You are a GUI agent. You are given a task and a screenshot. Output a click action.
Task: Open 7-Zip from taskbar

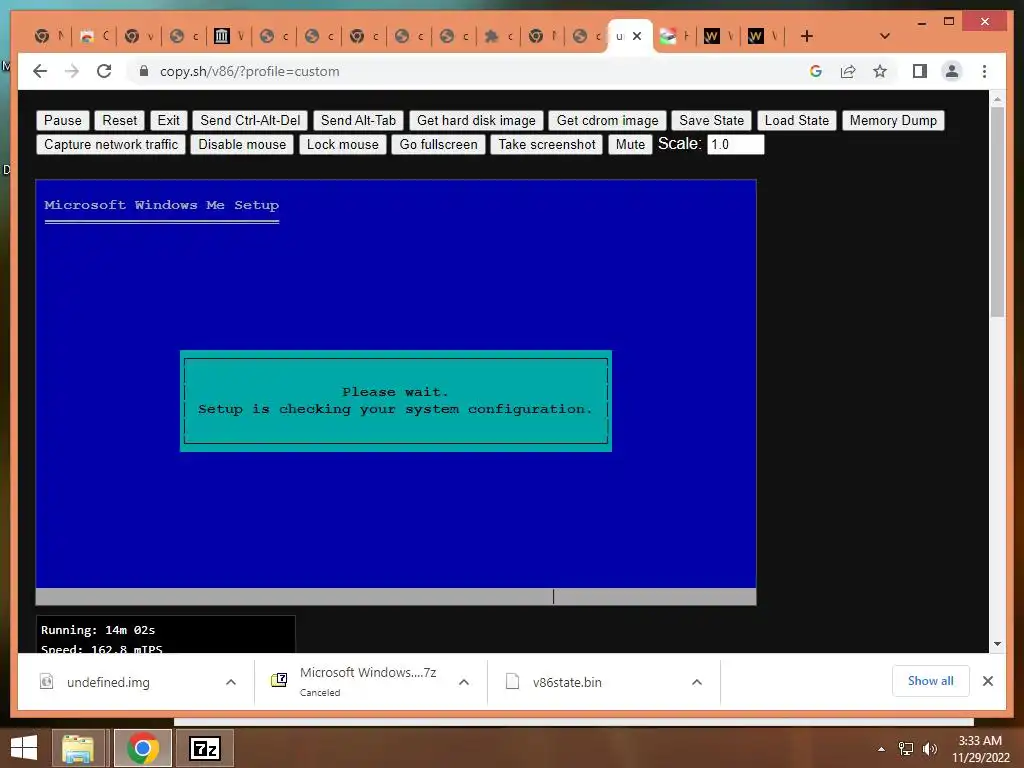pos(204,748)
